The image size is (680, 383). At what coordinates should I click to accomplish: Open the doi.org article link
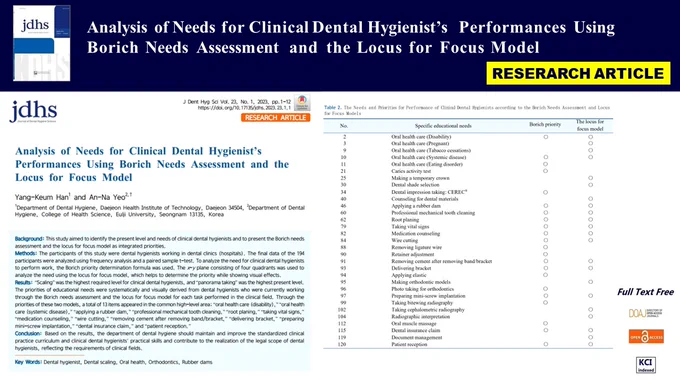click(x=244, y=108)
